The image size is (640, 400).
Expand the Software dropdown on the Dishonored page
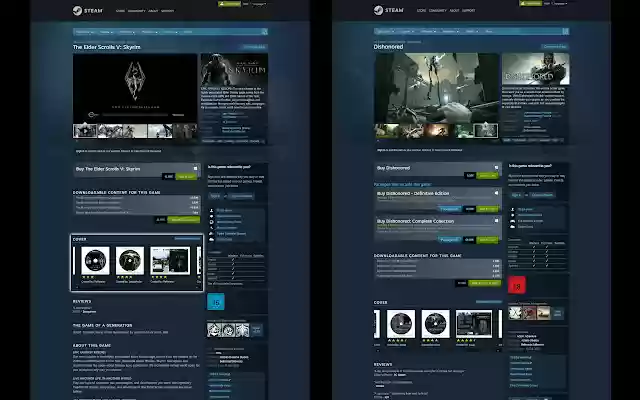[427, 31]
